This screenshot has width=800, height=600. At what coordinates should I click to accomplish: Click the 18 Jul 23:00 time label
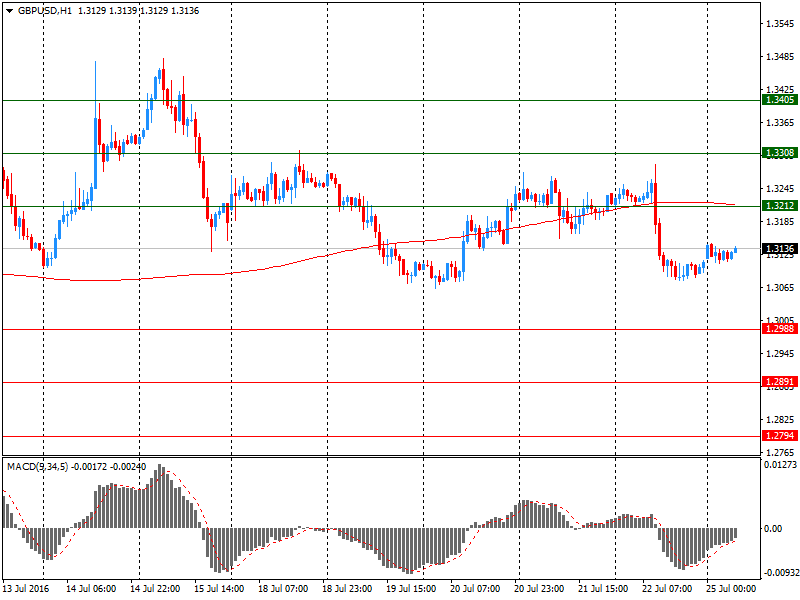click(347, 588)
